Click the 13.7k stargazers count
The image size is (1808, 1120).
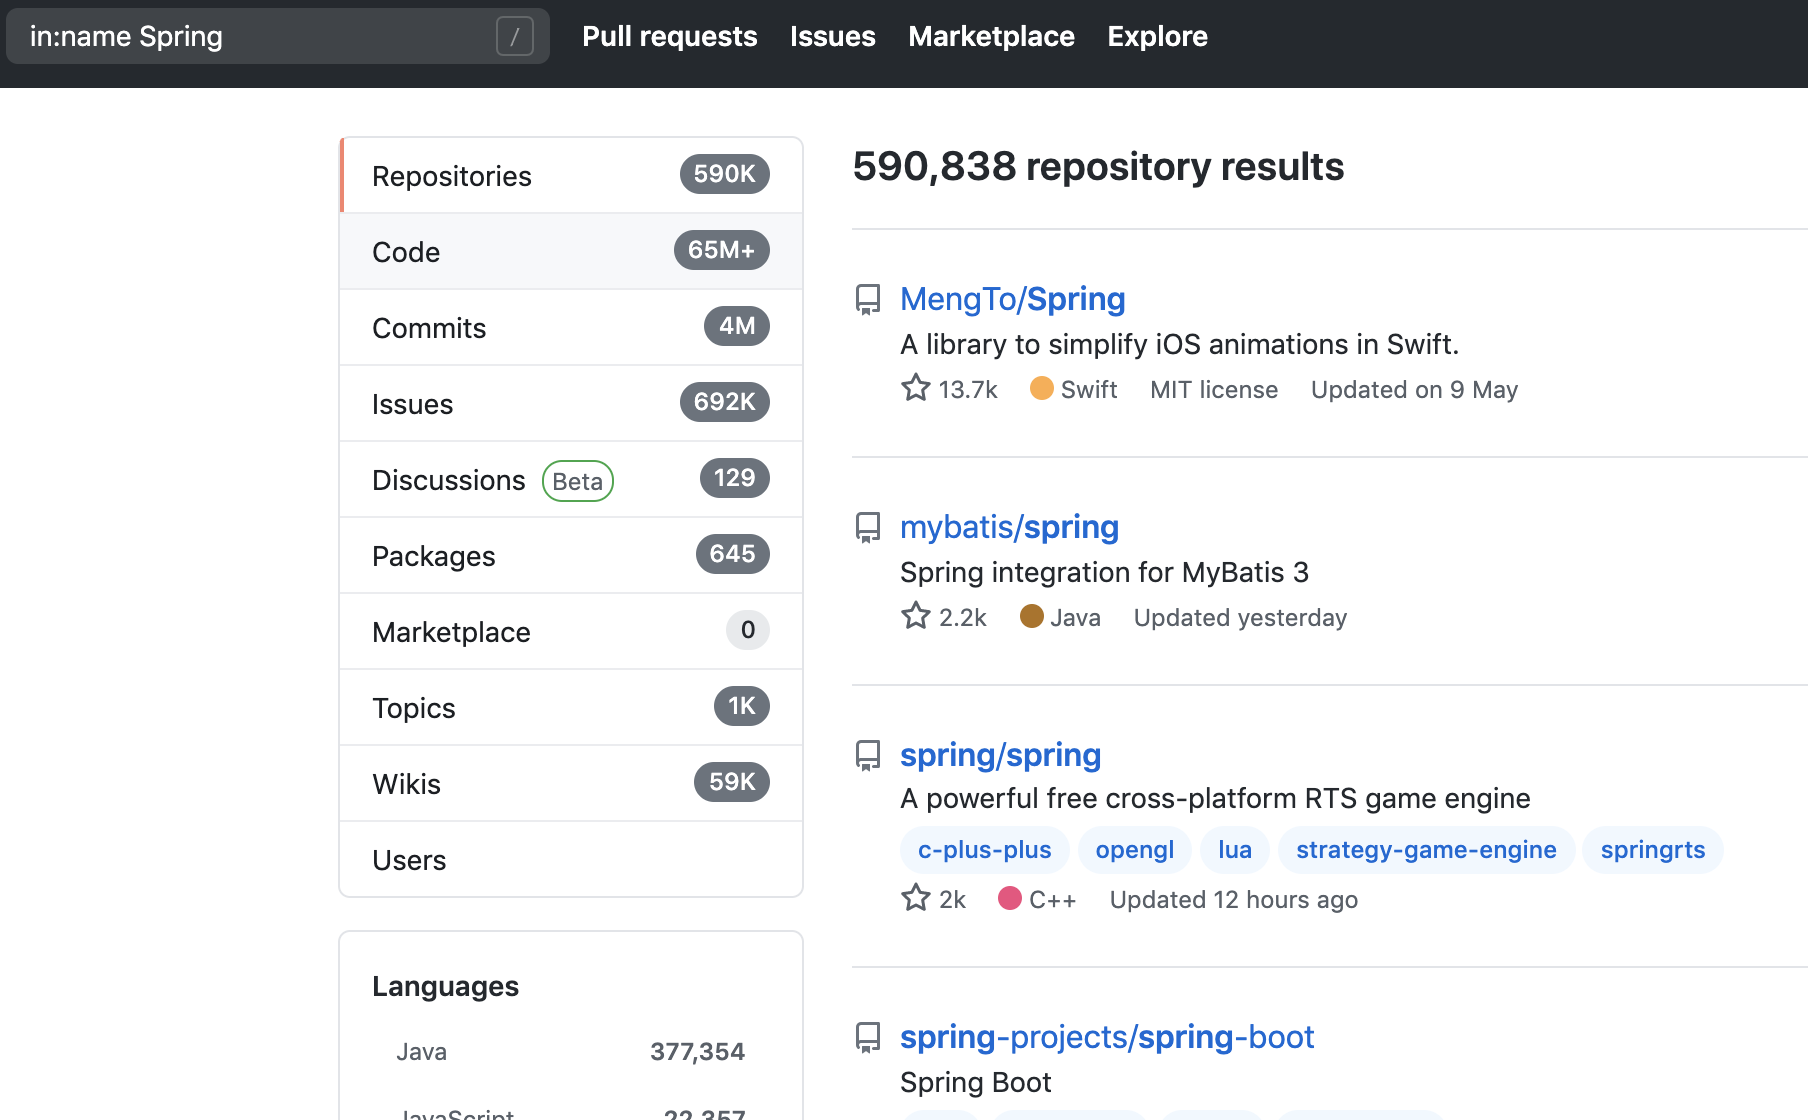(x=968, y=390)
